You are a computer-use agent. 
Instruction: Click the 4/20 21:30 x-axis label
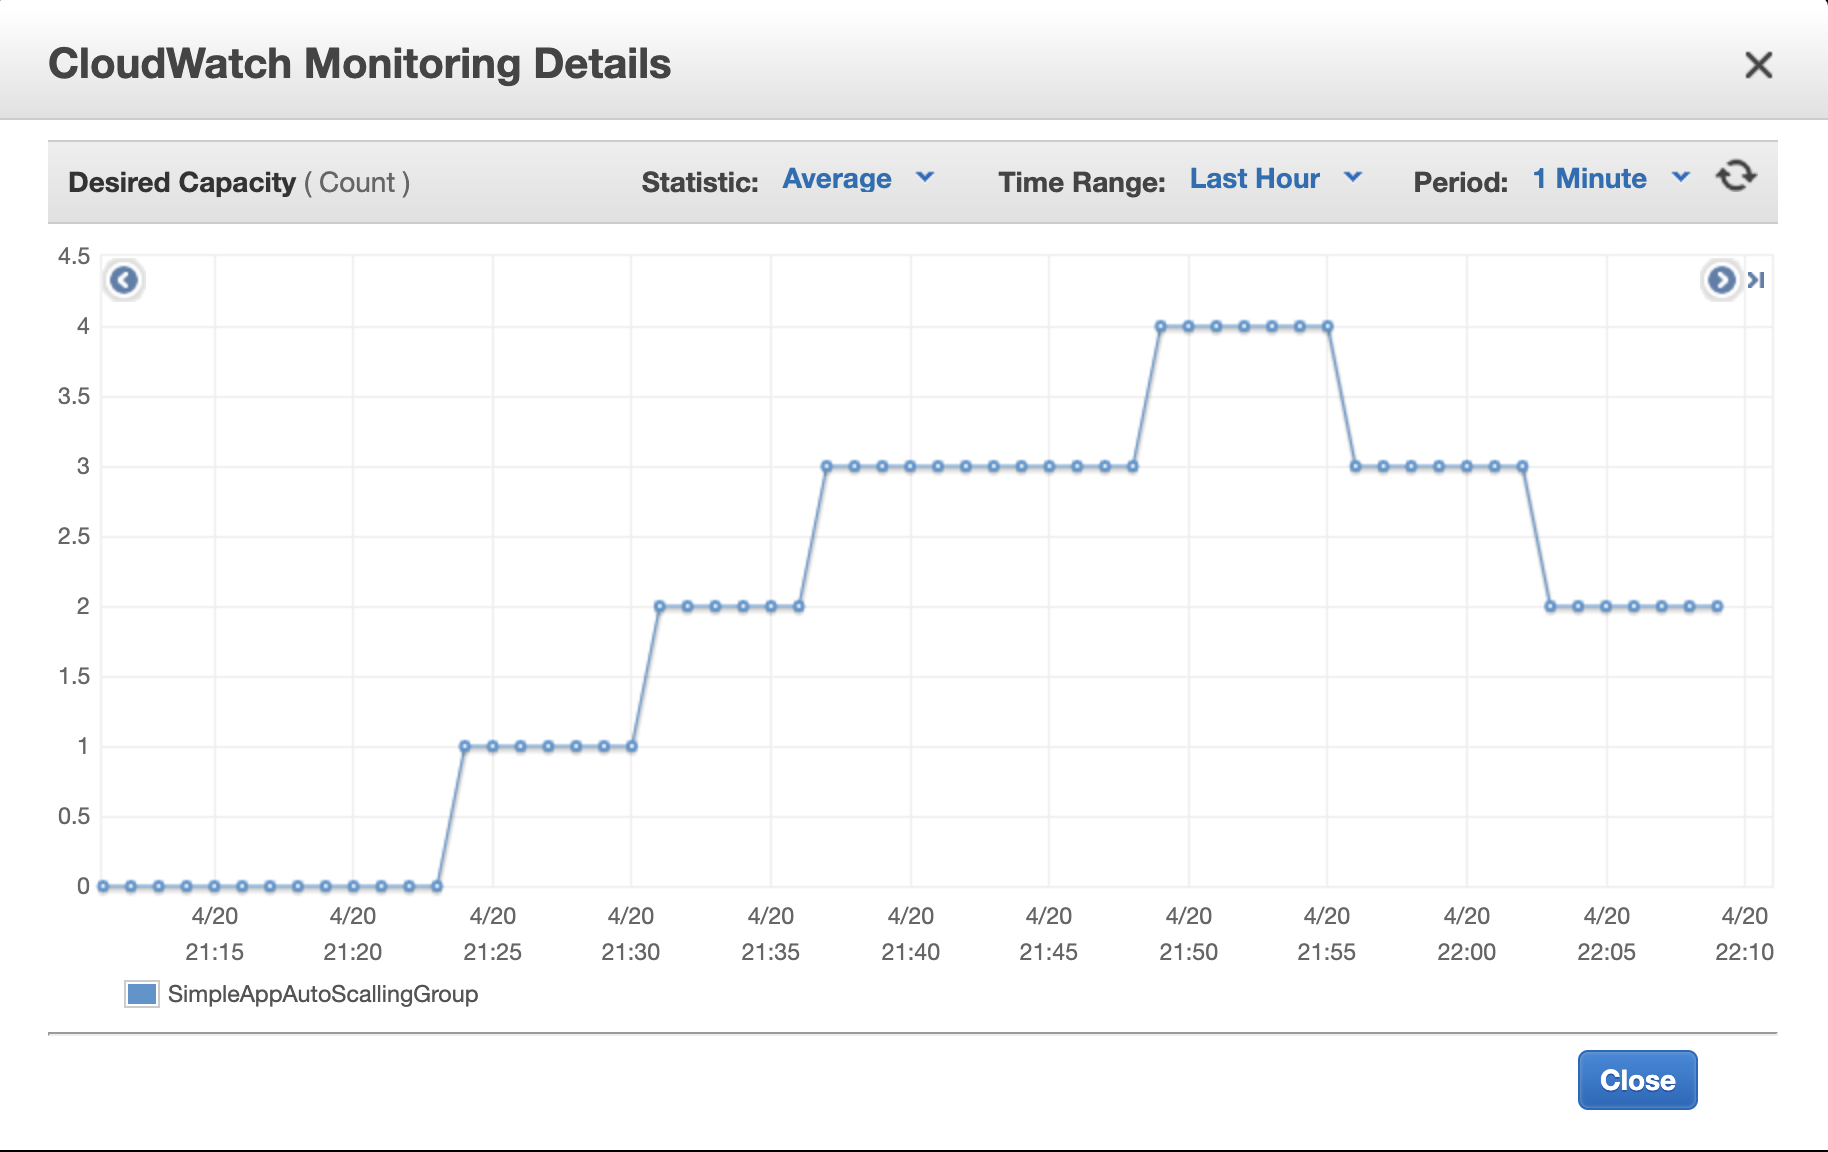[x=630, y=934]
